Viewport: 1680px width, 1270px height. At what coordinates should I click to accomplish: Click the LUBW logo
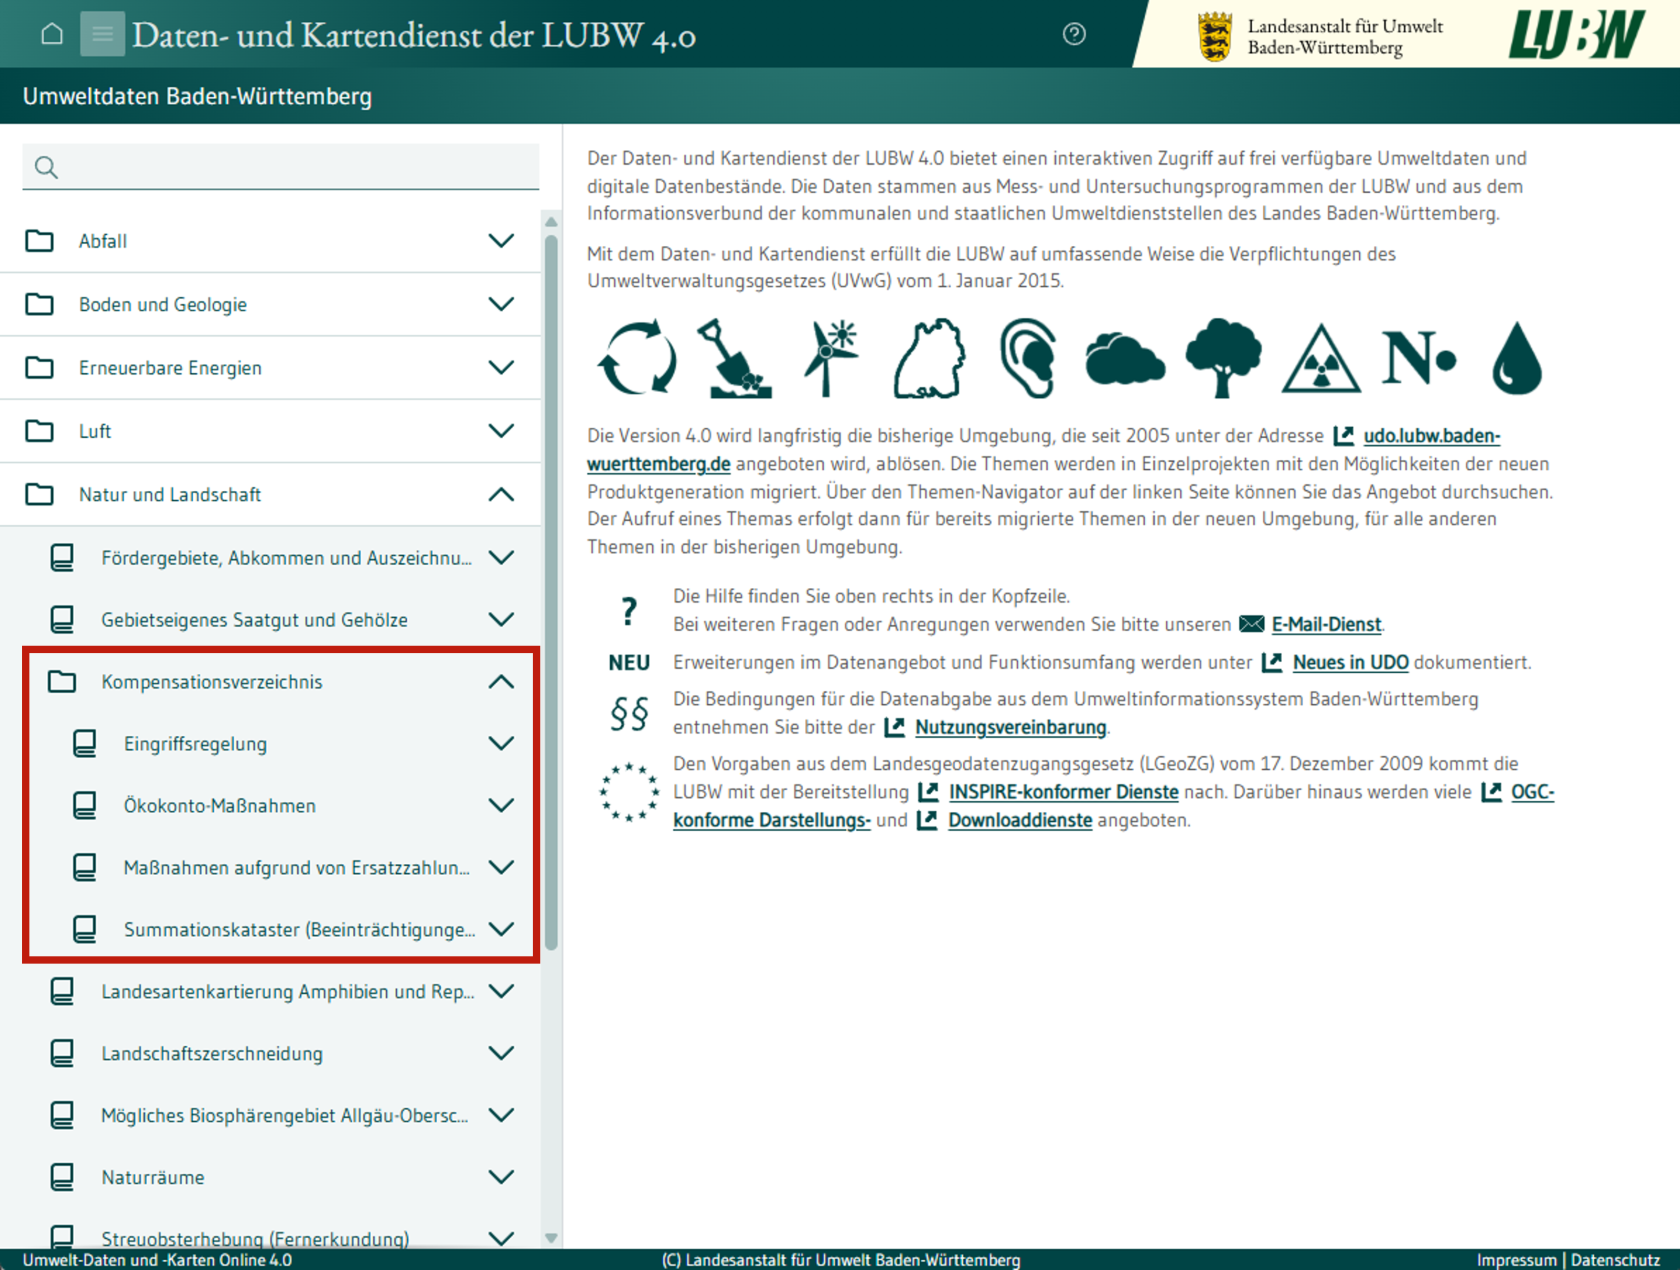tap(1577, 35)
